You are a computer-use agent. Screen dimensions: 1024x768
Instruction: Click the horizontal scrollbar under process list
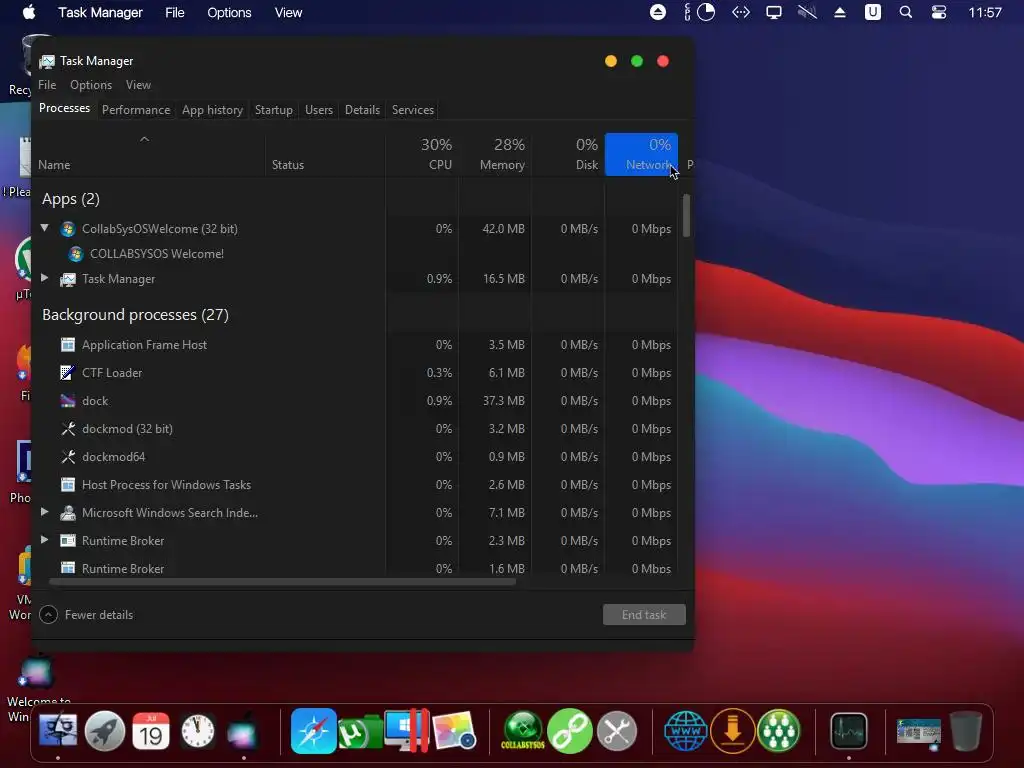(282, 581)
